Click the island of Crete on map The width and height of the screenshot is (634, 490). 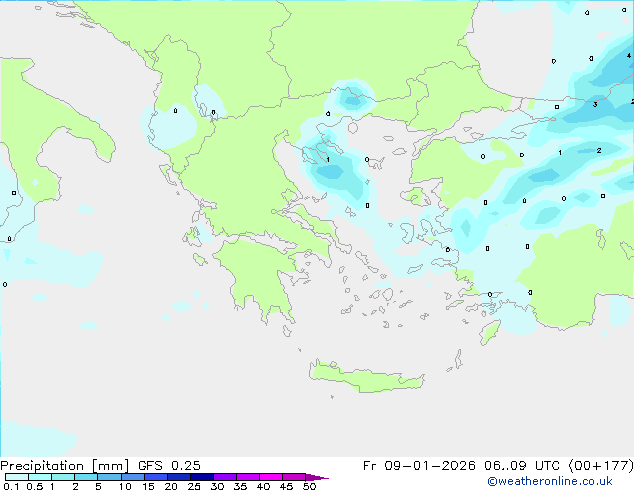tap(366, 378)
